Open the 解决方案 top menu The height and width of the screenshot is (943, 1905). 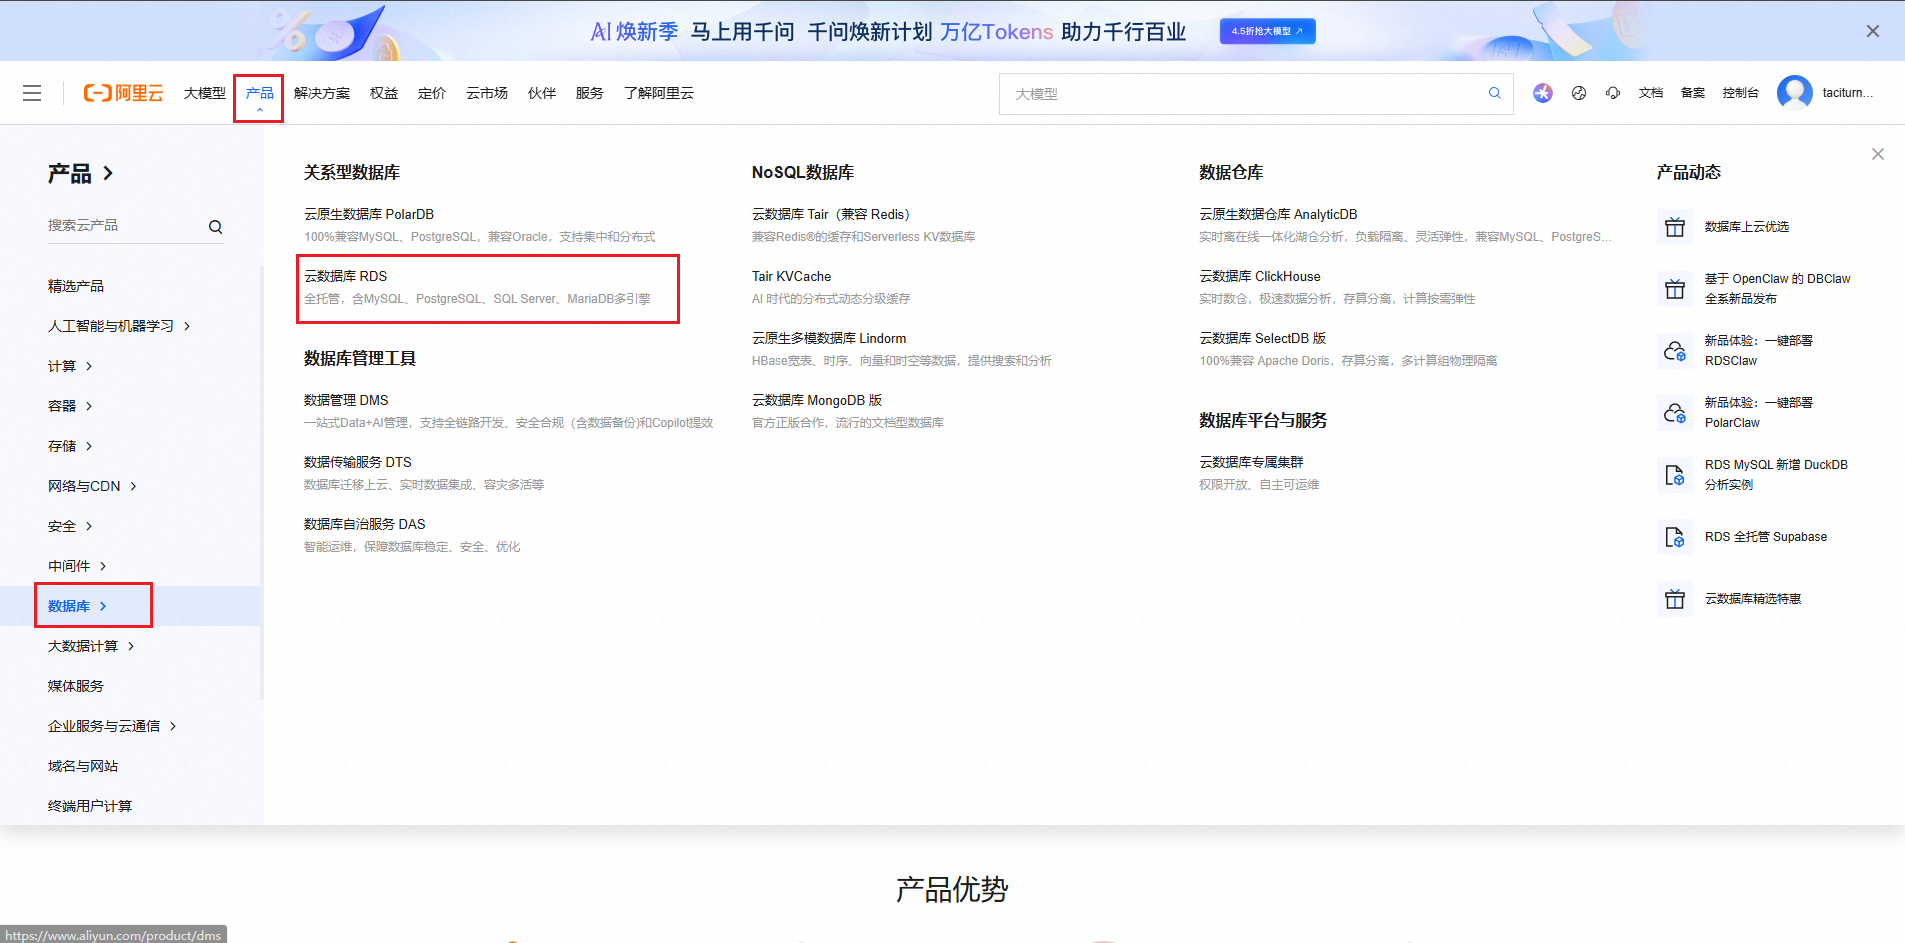(x=322, y=93)
